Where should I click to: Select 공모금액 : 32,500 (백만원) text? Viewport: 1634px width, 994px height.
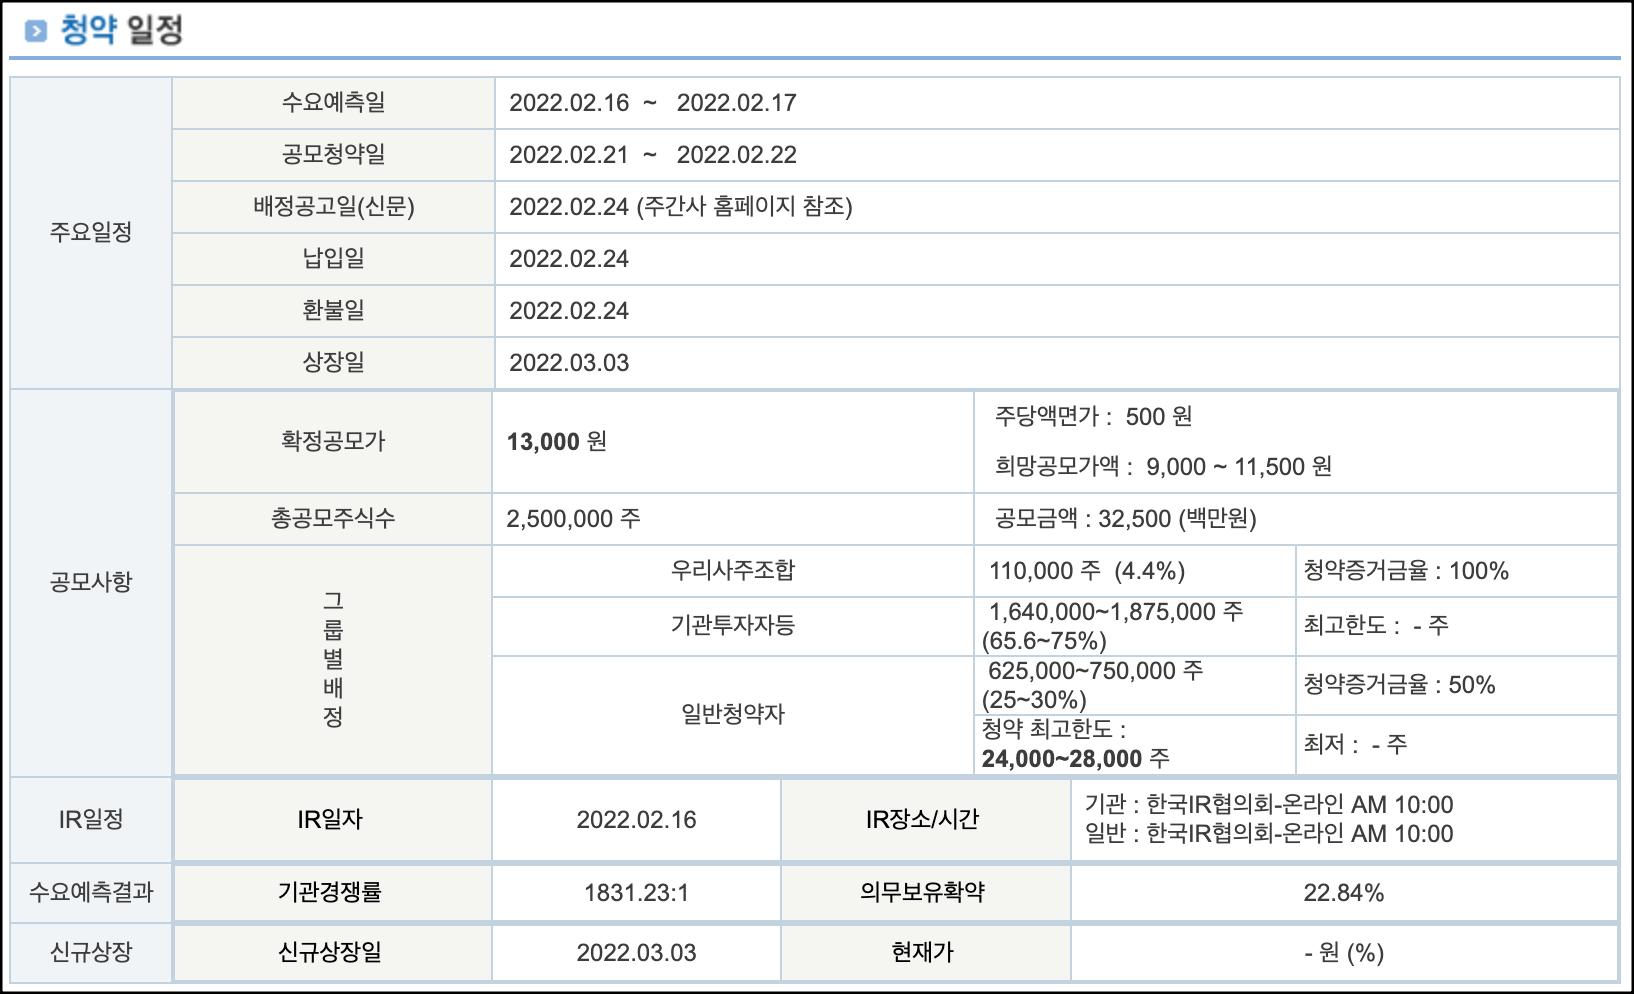(1125, 518)
